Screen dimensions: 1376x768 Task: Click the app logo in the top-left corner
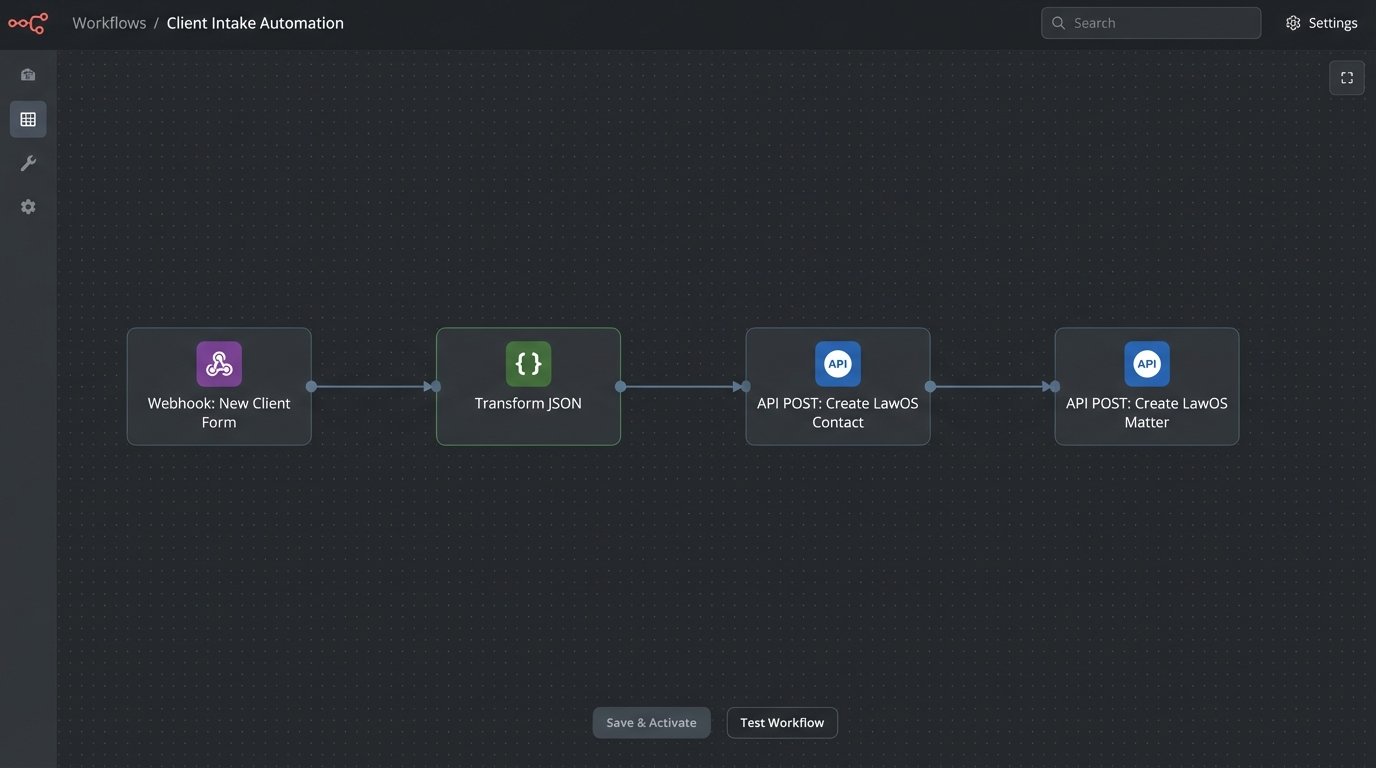(x=27, y=22)
